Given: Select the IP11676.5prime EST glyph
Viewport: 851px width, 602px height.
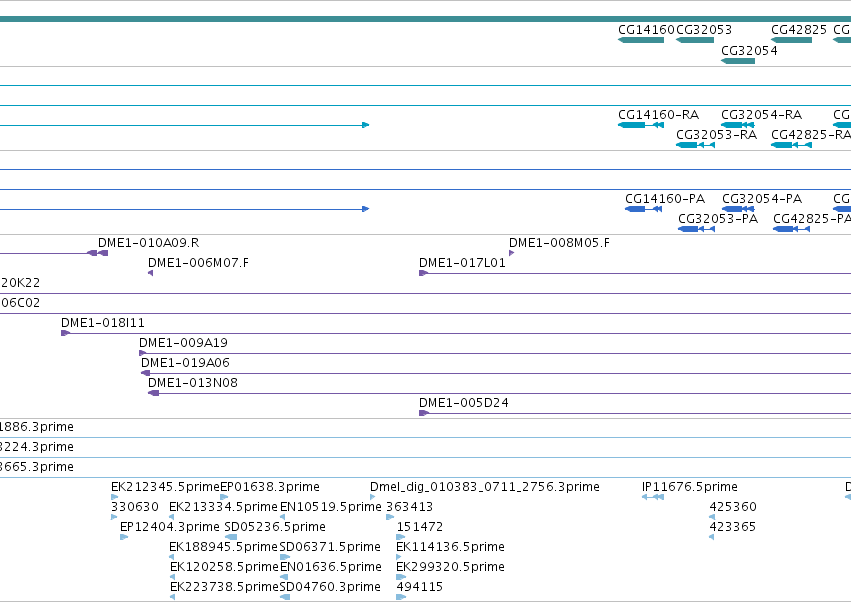Looking at the screenshot, I should 652,497.
